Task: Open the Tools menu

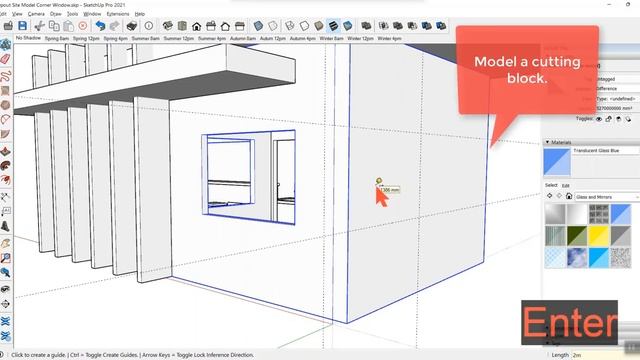Action: pyautogui.click(x=72, y=14)
